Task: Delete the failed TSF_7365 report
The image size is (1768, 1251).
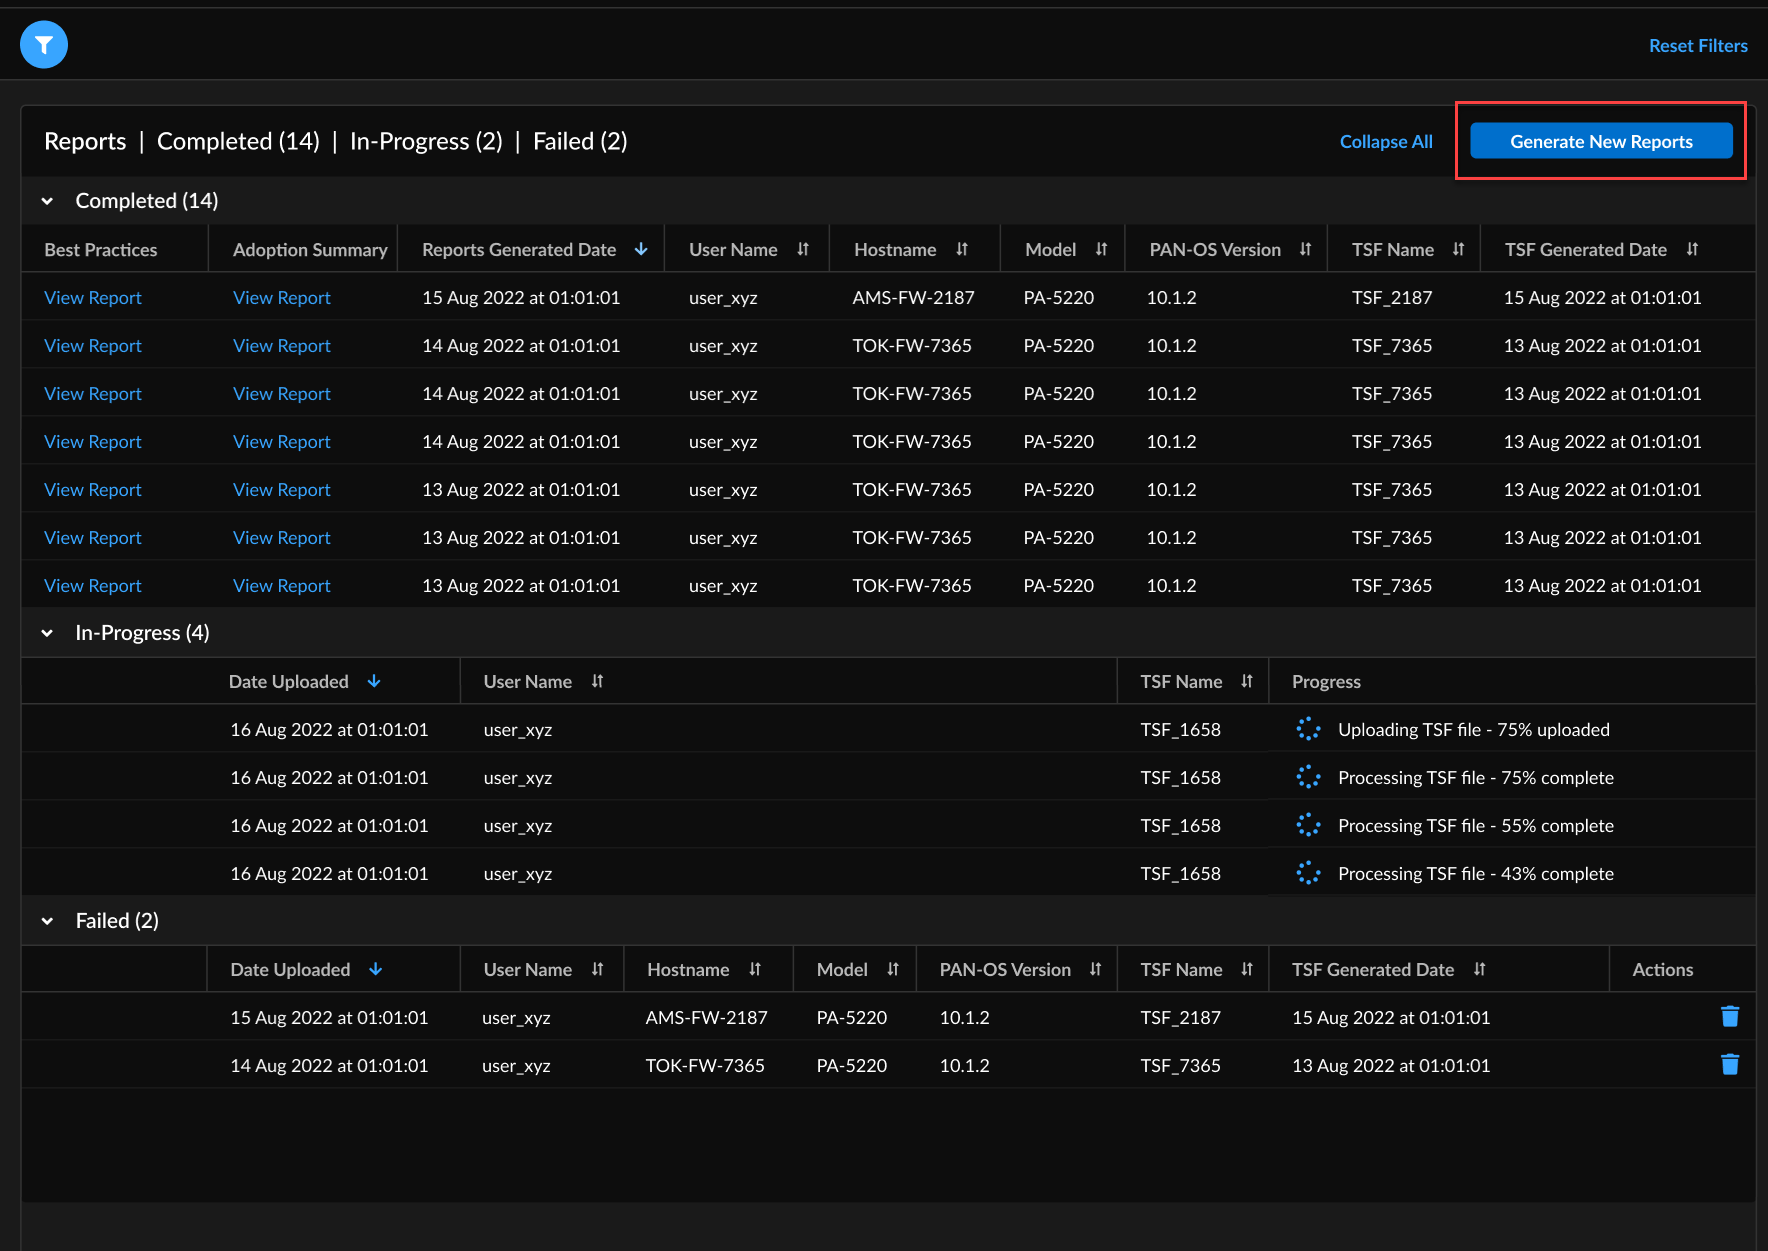Action: click(x=1730, y=1064)
